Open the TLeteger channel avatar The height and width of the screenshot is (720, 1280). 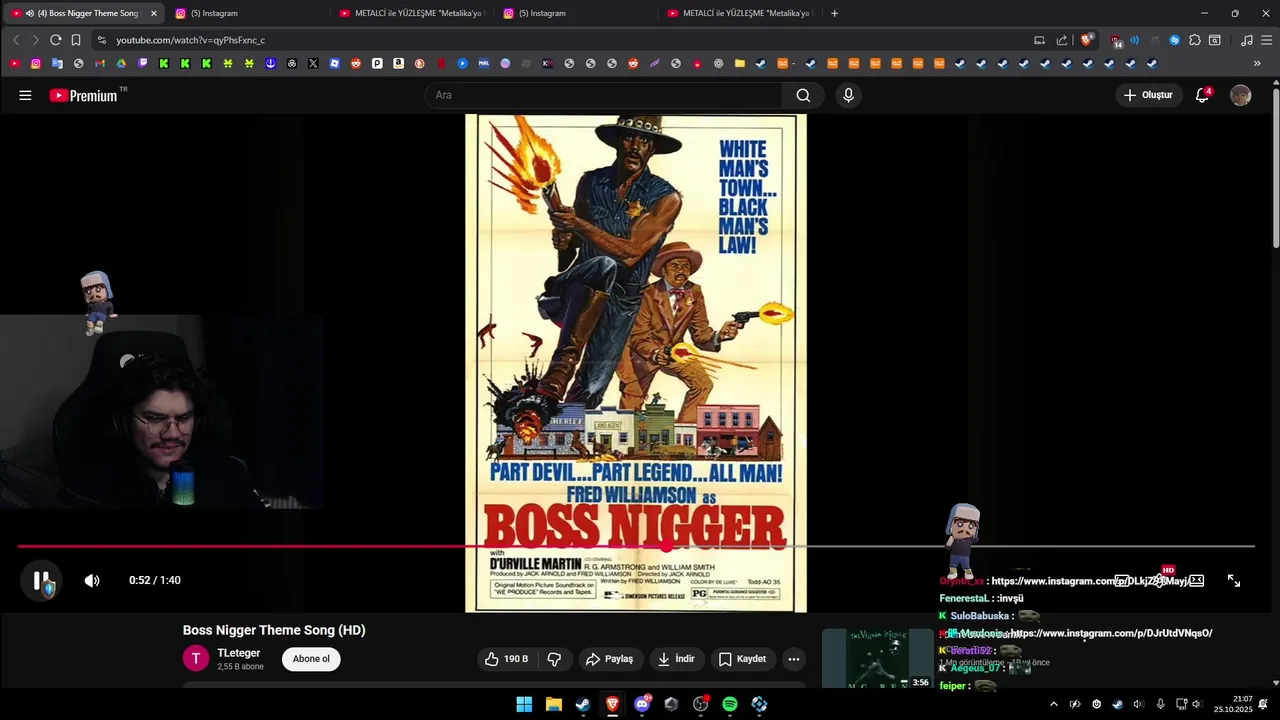[x=196, y=658]
